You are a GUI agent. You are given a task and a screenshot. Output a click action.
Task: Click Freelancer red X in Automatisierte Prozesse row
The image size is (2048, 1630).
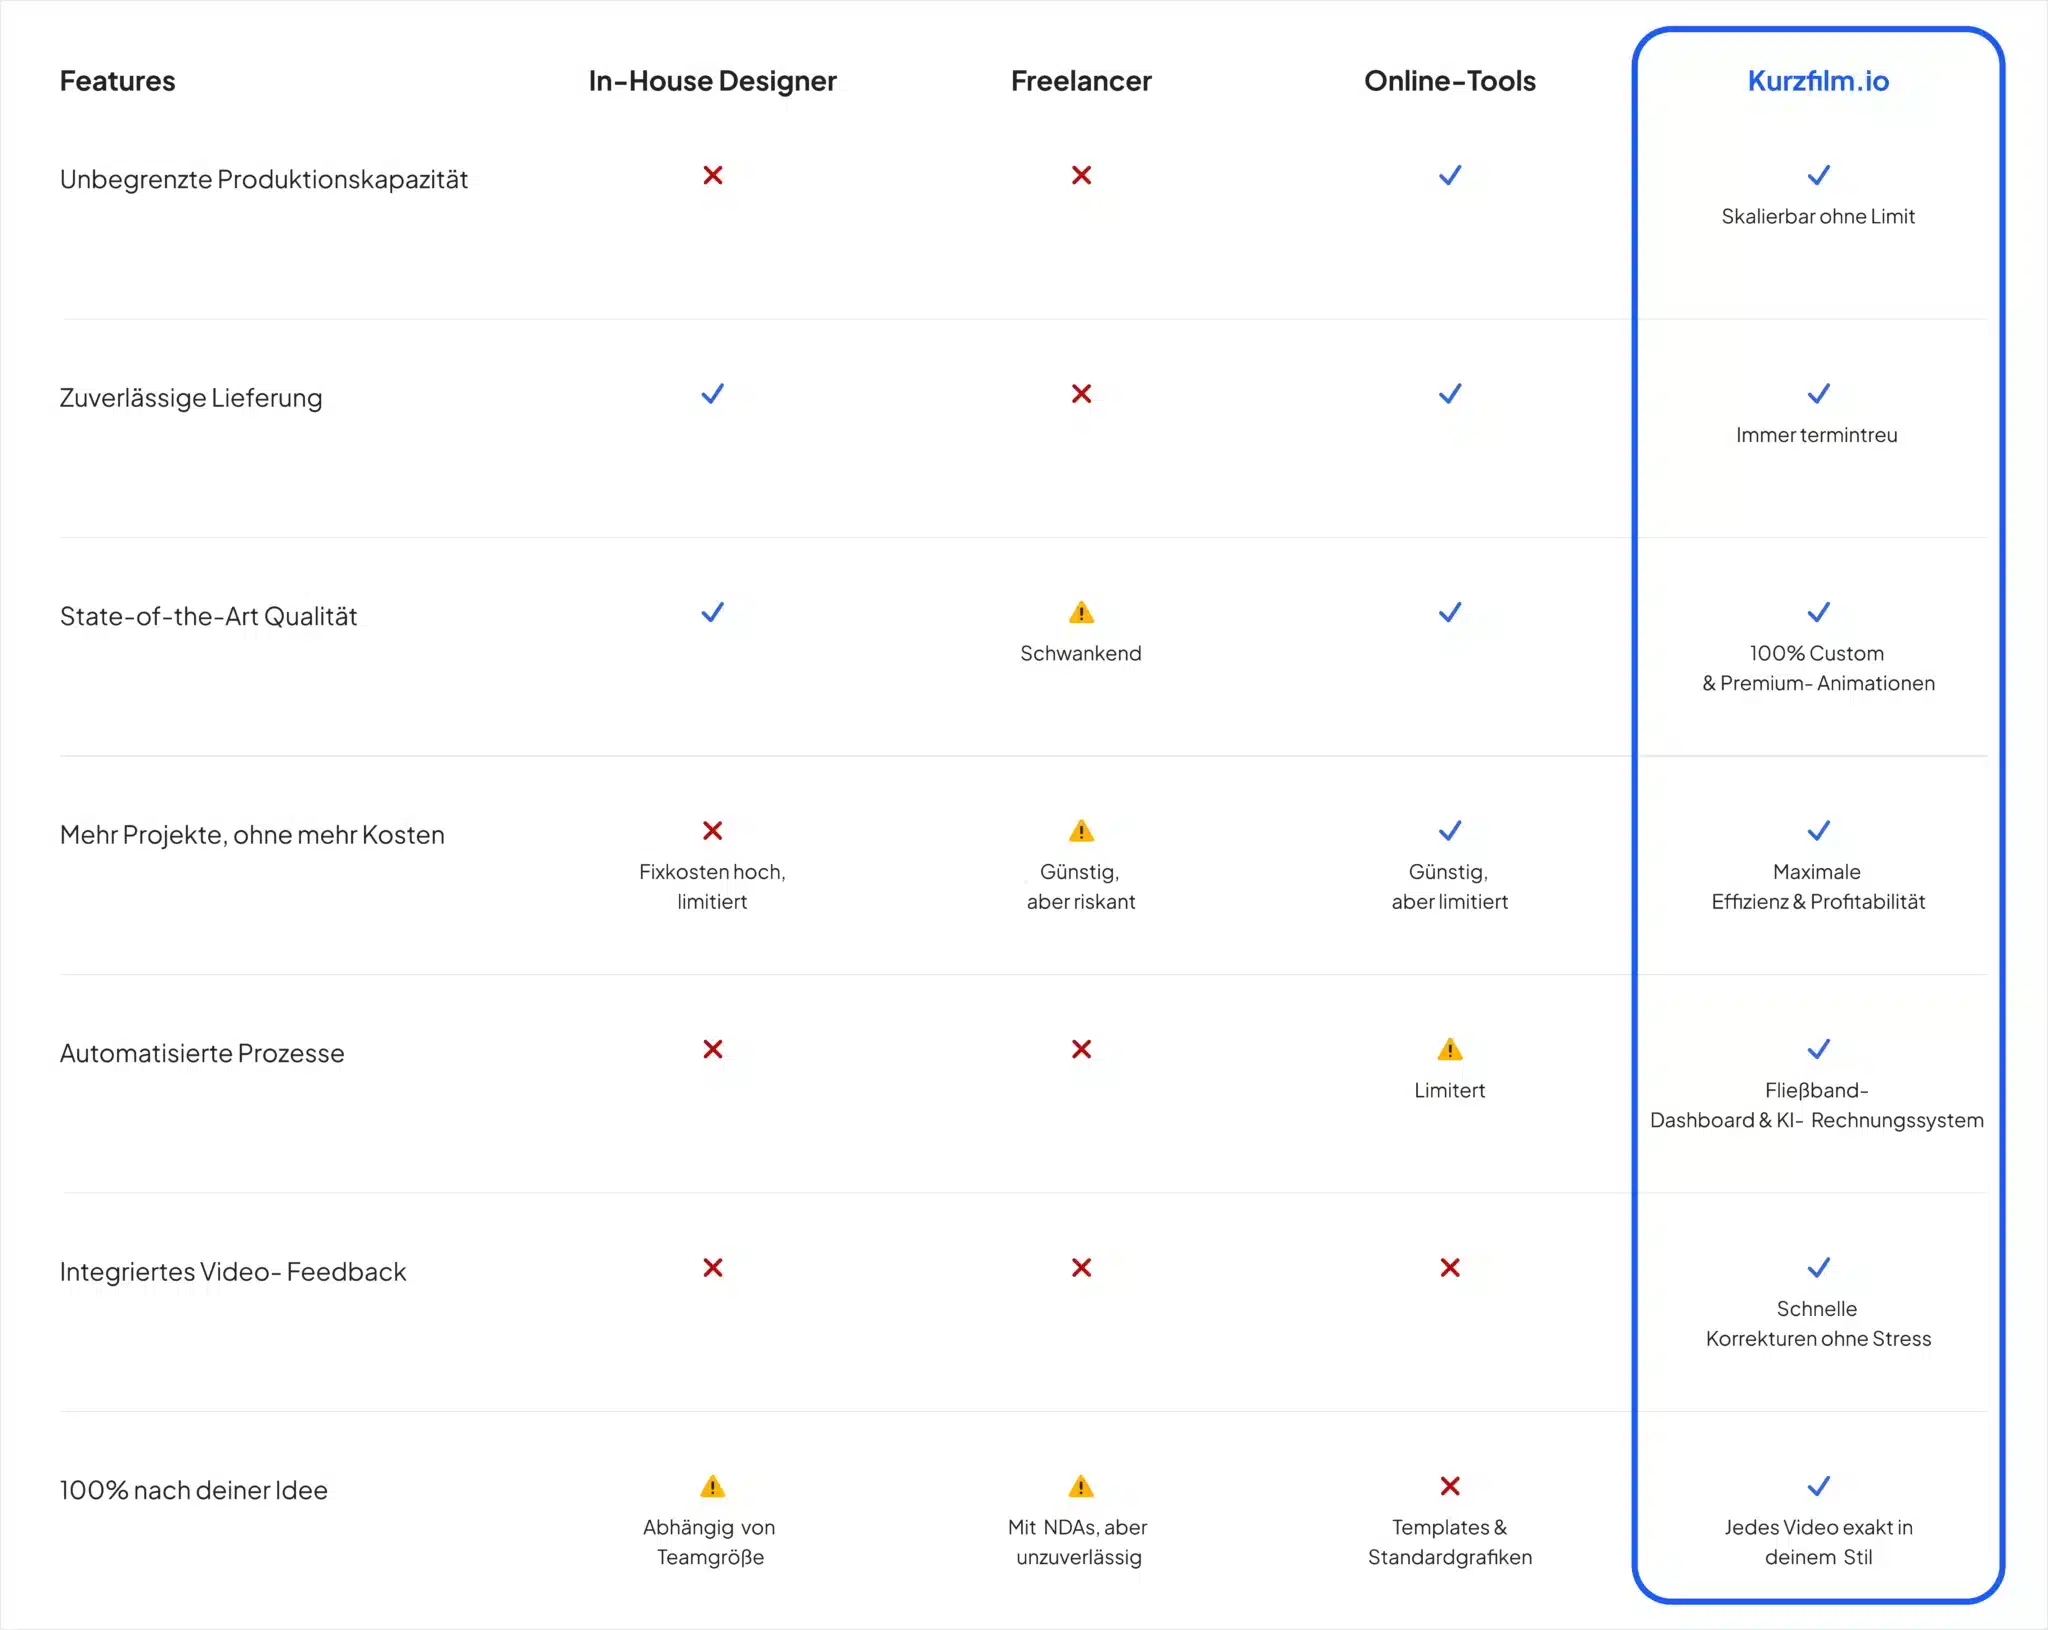click(1081, 1049)
